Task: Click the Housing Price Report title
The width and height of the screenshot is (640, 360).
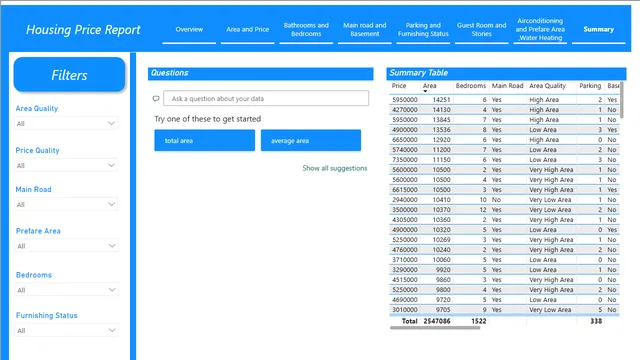Action: (83, 30)
